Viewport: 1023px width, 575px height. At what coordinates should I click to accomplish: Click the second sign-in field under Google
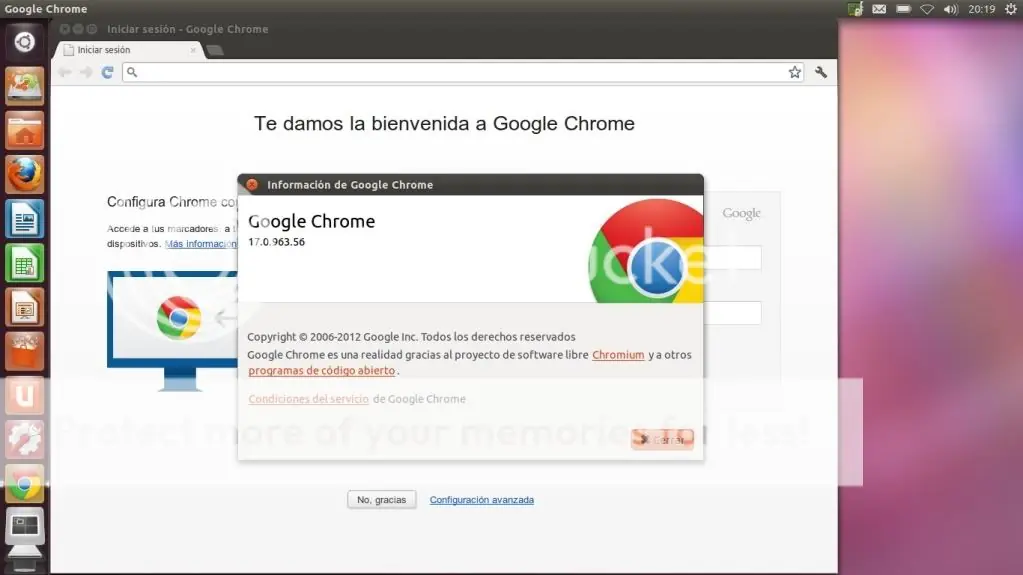[x=733, y=313]
